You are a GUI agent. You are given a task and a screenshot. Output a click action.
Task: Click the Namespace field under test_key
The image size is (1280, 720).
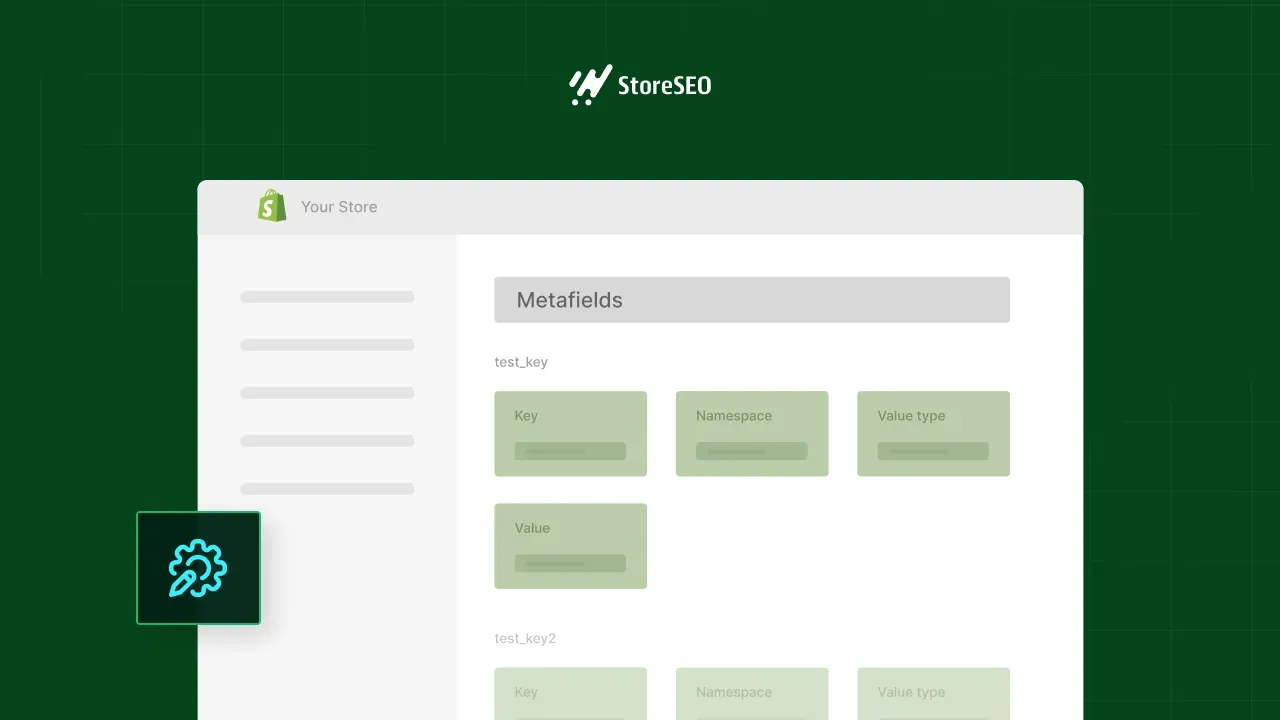coord(752,451)
